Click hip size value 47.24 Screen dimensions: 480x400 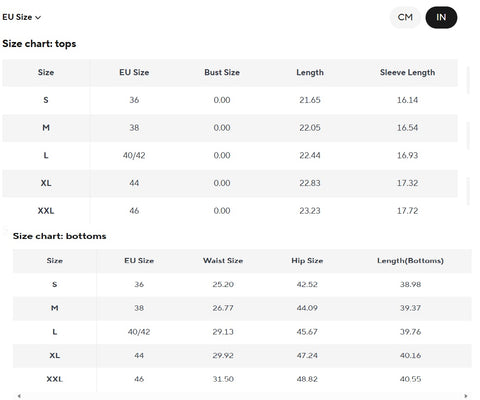(307, 356)
